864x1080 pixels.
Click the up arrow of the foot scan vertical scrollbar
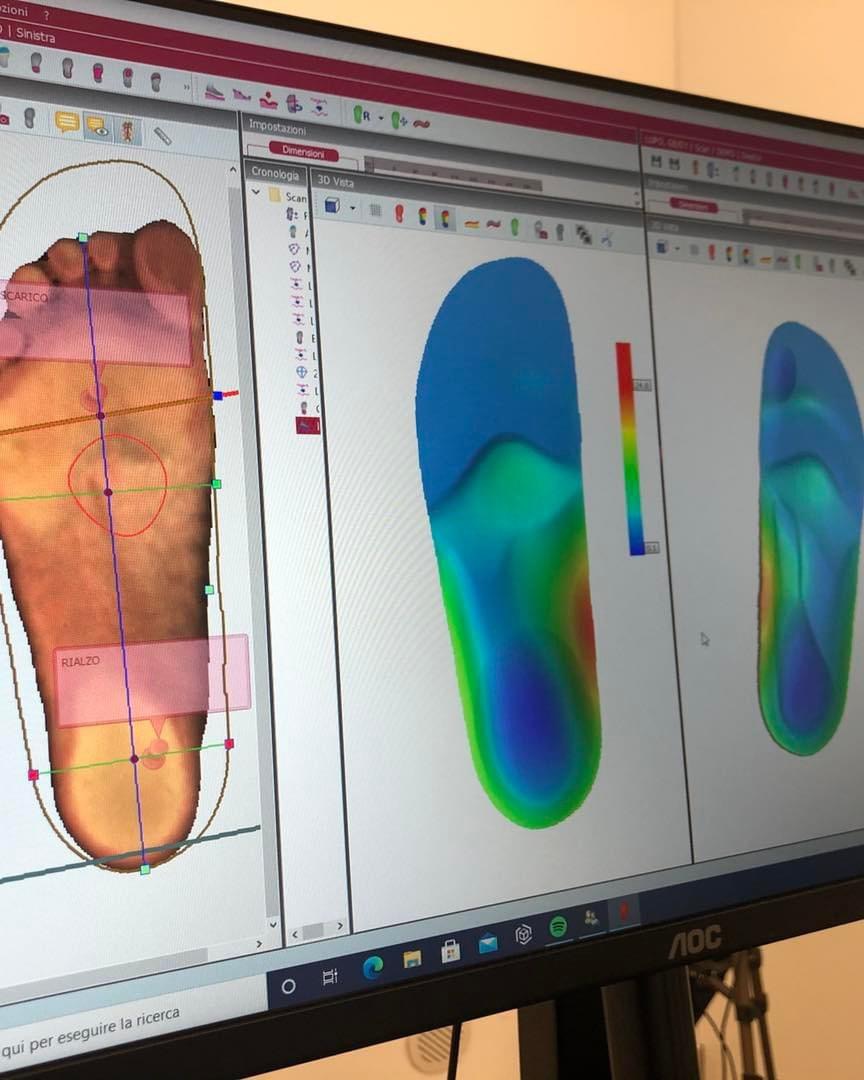[x=234, y=170]
